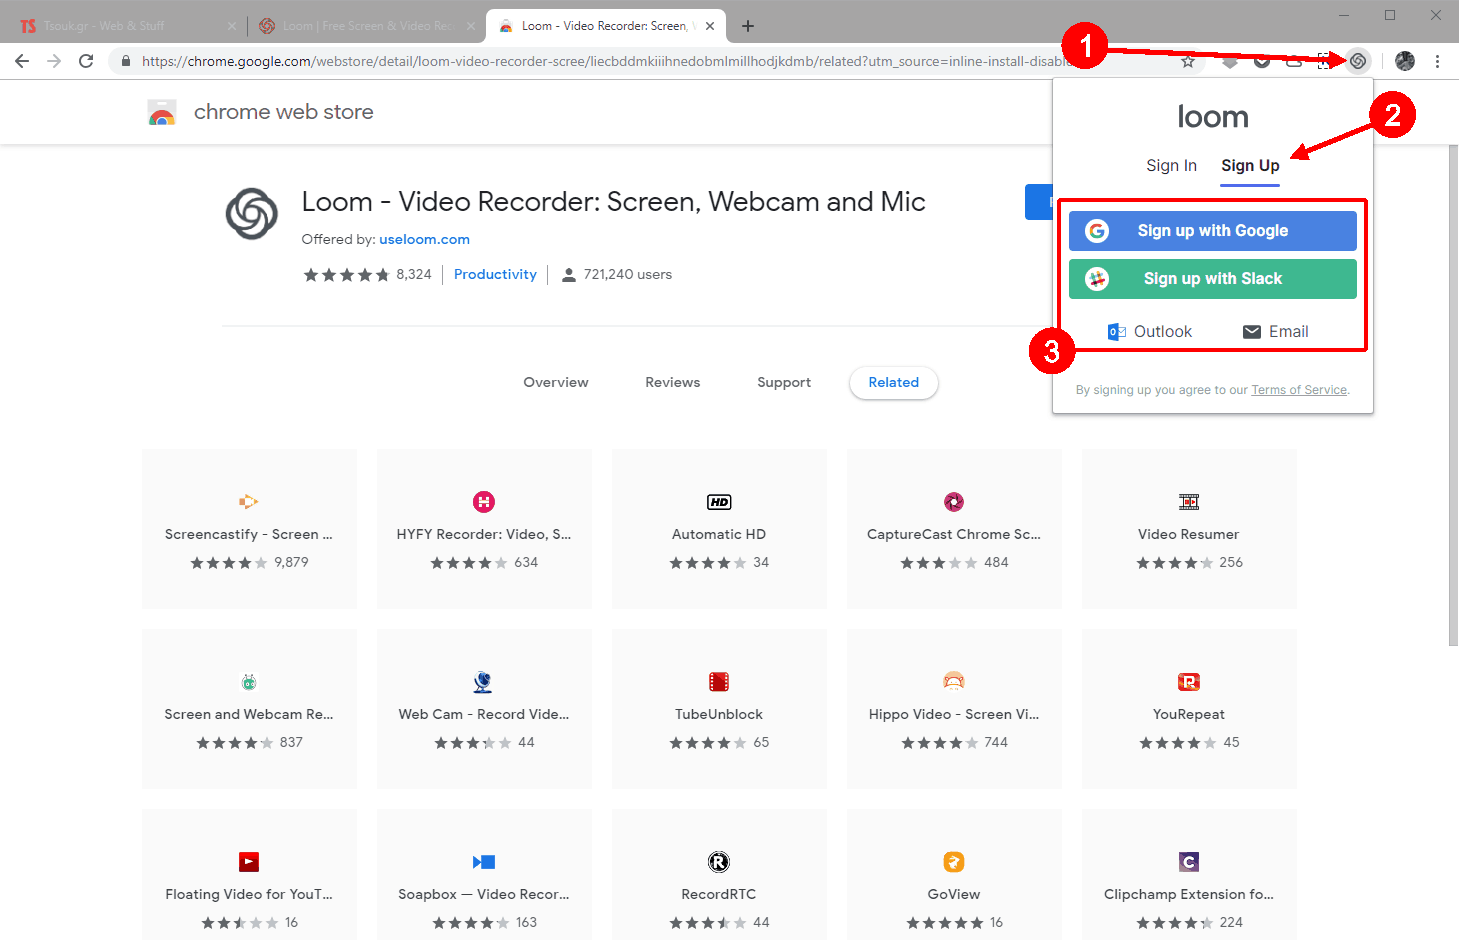This screenshot has width=1459, height=940.
Task: Click the 721,240 users count
Action: 617,275
